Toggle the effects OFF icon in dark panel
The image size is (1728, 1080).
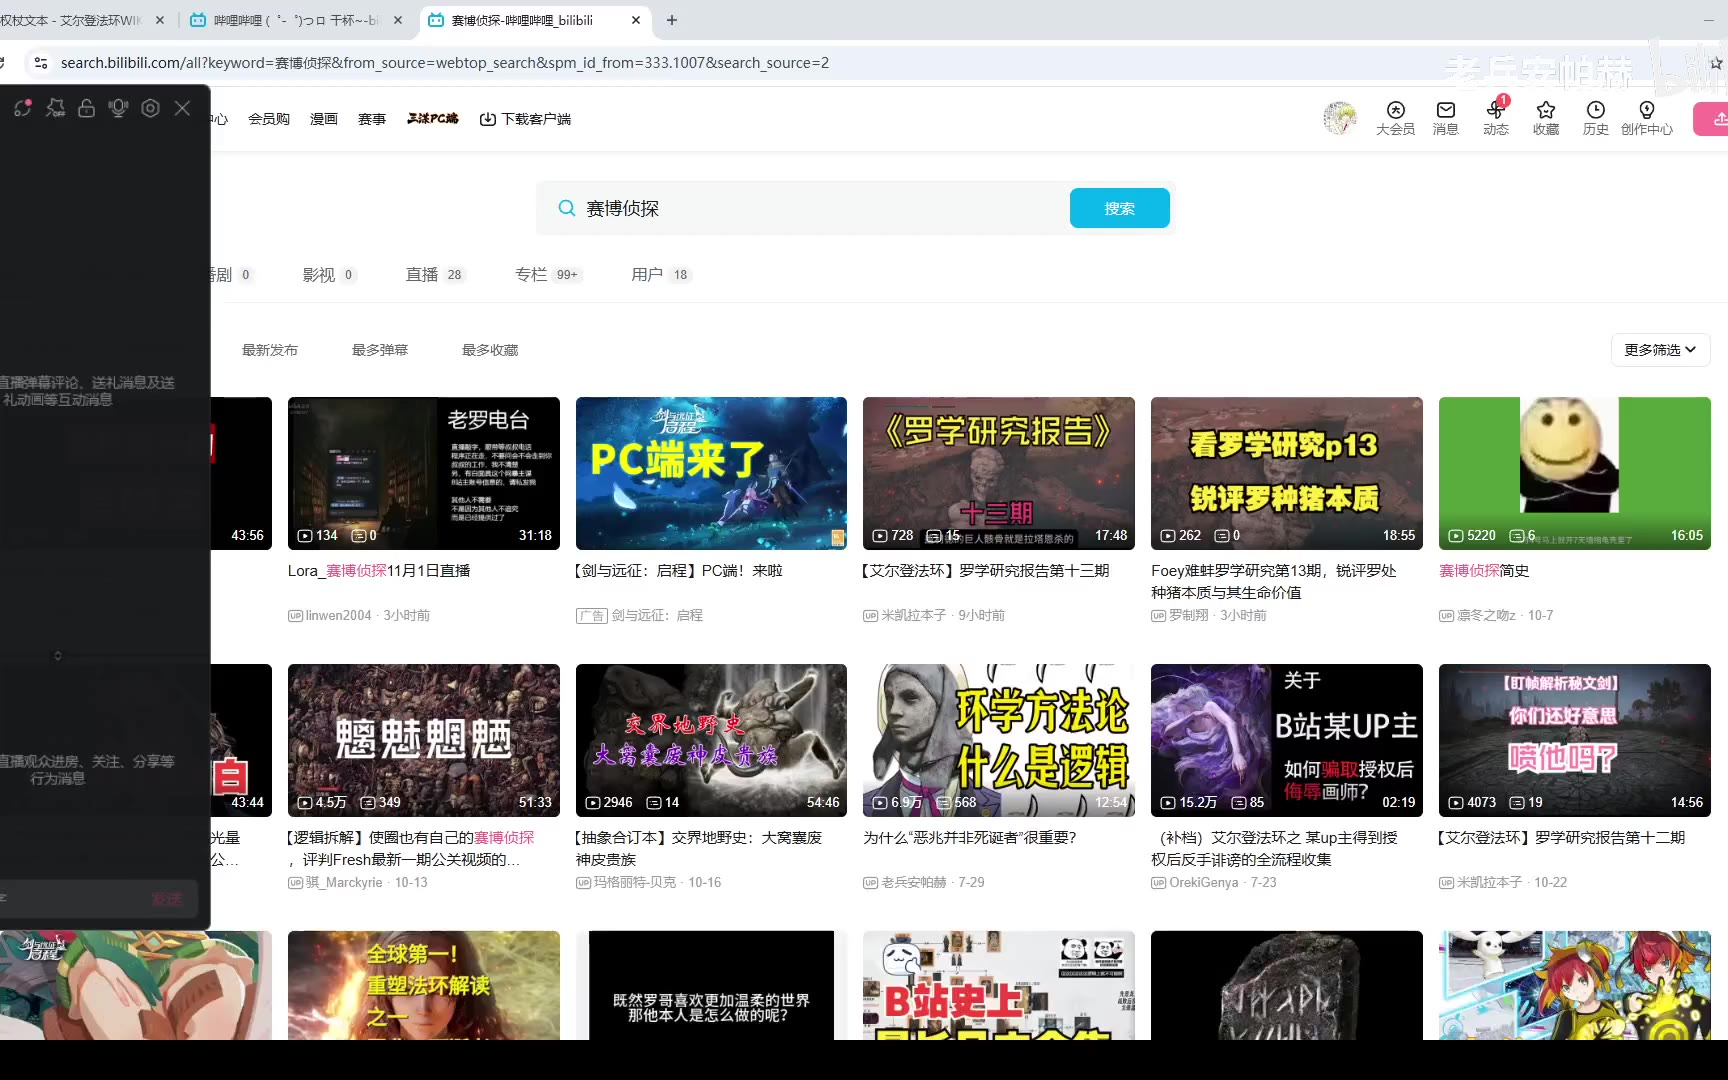(55, 108)
